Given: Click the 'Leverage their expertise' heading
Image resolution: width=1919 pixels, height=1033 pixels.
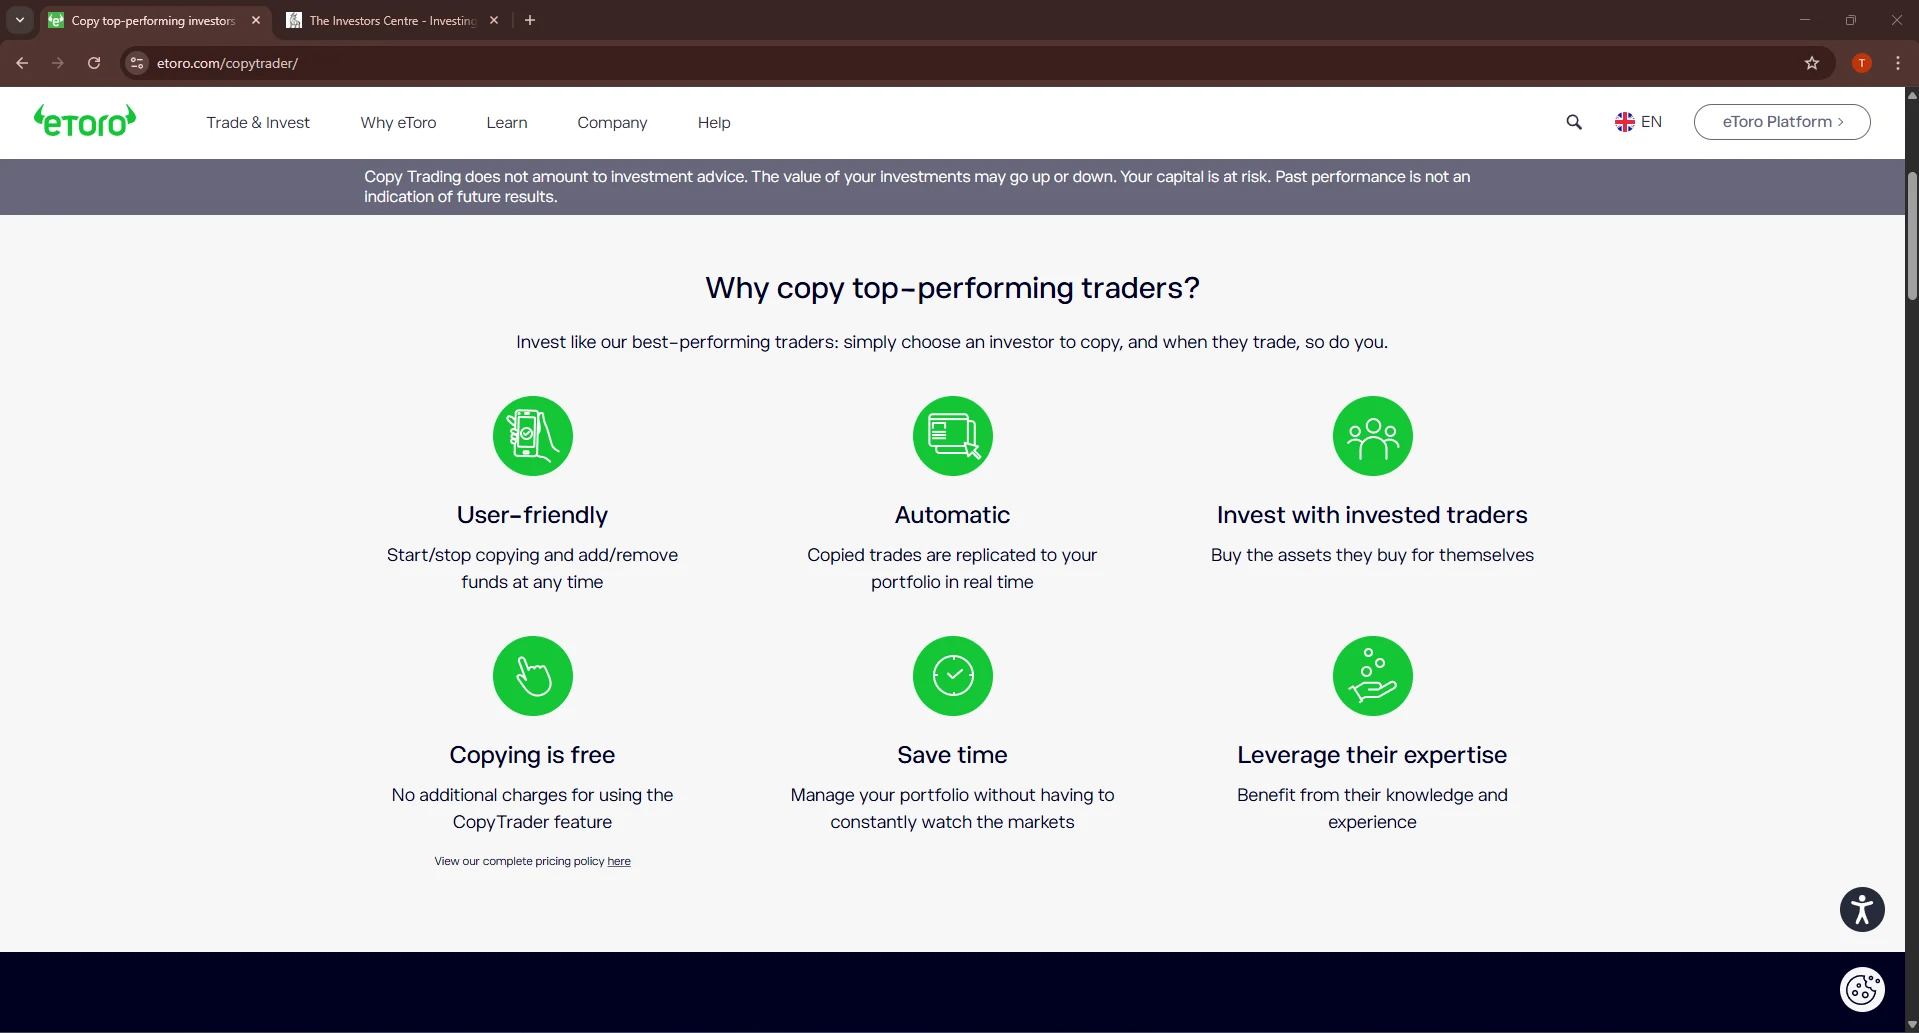Looking at the screenshot, I should [x=1372, y=755].
